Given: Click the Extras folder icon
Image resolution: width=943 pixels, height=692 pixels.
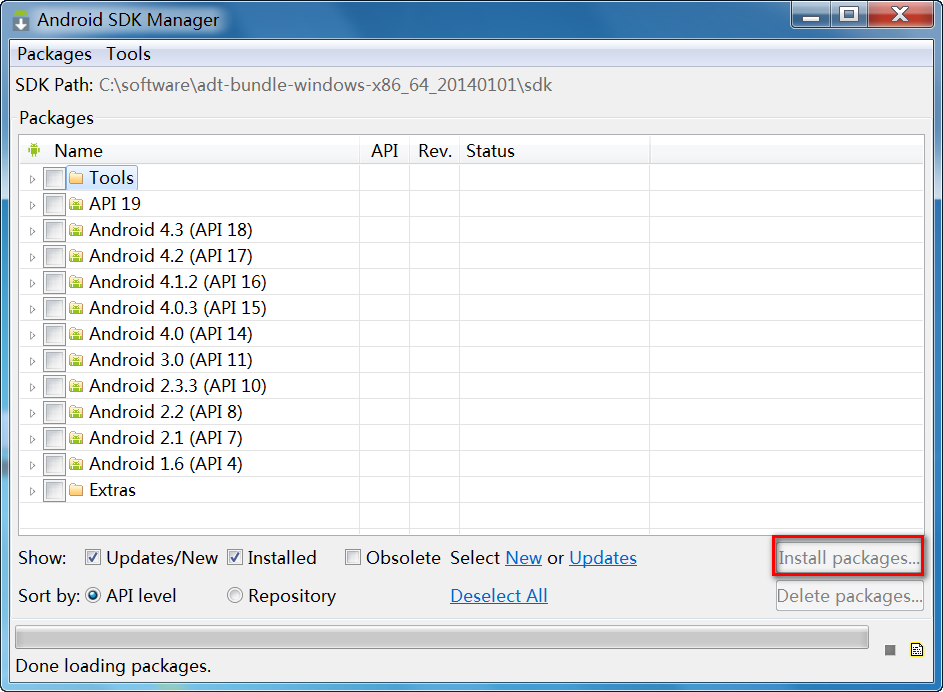Looking at the screenshot, I should tap(76, 490).
